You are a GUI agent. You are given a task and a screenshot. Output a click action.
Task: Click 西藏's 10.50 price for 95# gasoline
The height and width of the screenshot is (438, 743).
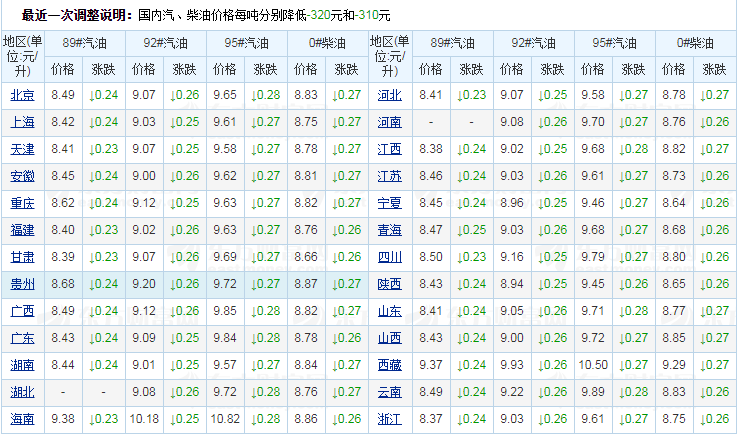click(x=594, y=365)
